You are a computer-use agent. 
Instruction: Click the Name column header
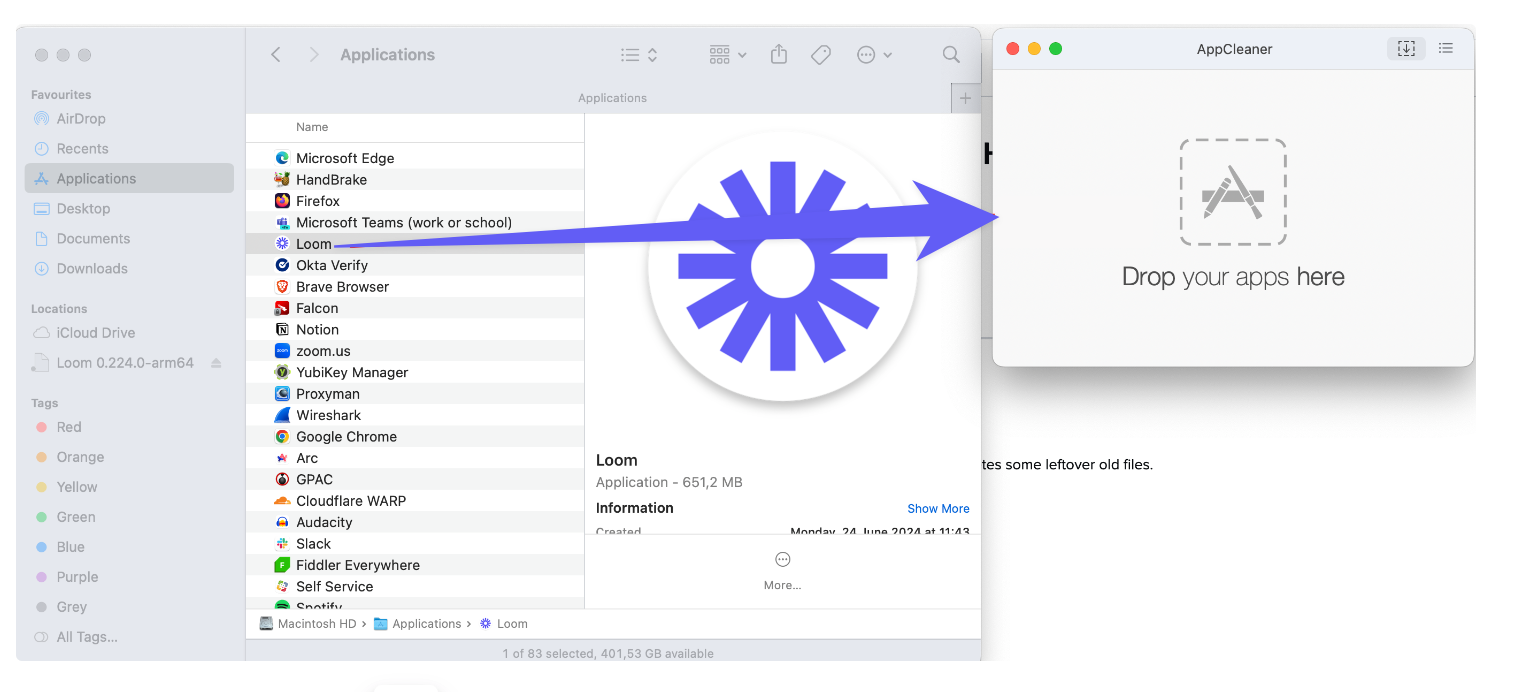[x=312, y=127]
